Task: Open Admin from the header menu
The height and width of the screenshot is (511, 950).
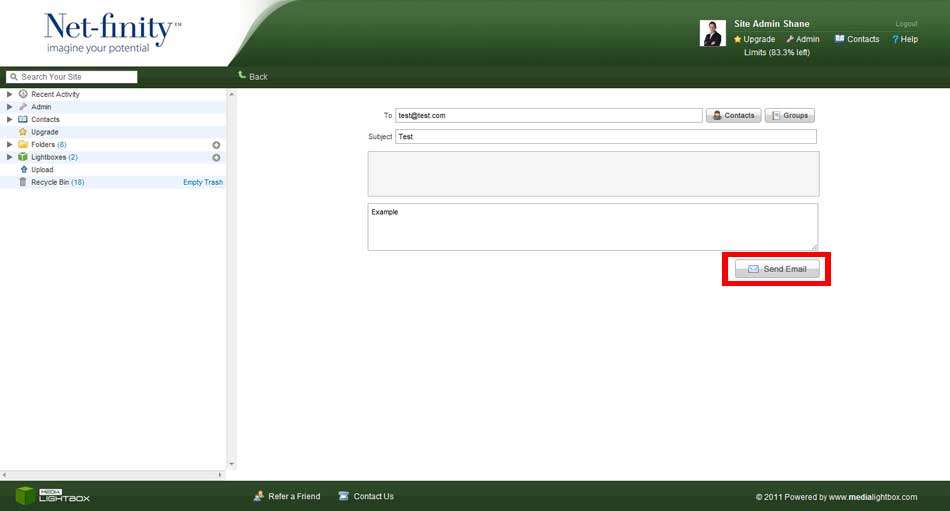Action: point(806,39)
